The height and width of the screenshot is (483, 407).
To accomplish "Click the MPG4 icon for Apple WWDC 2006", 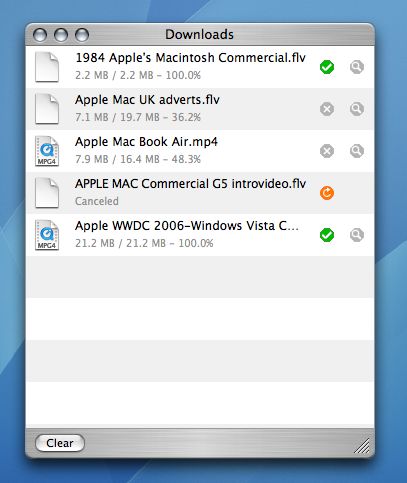I will pyautogui.click(x=47, y=235).
